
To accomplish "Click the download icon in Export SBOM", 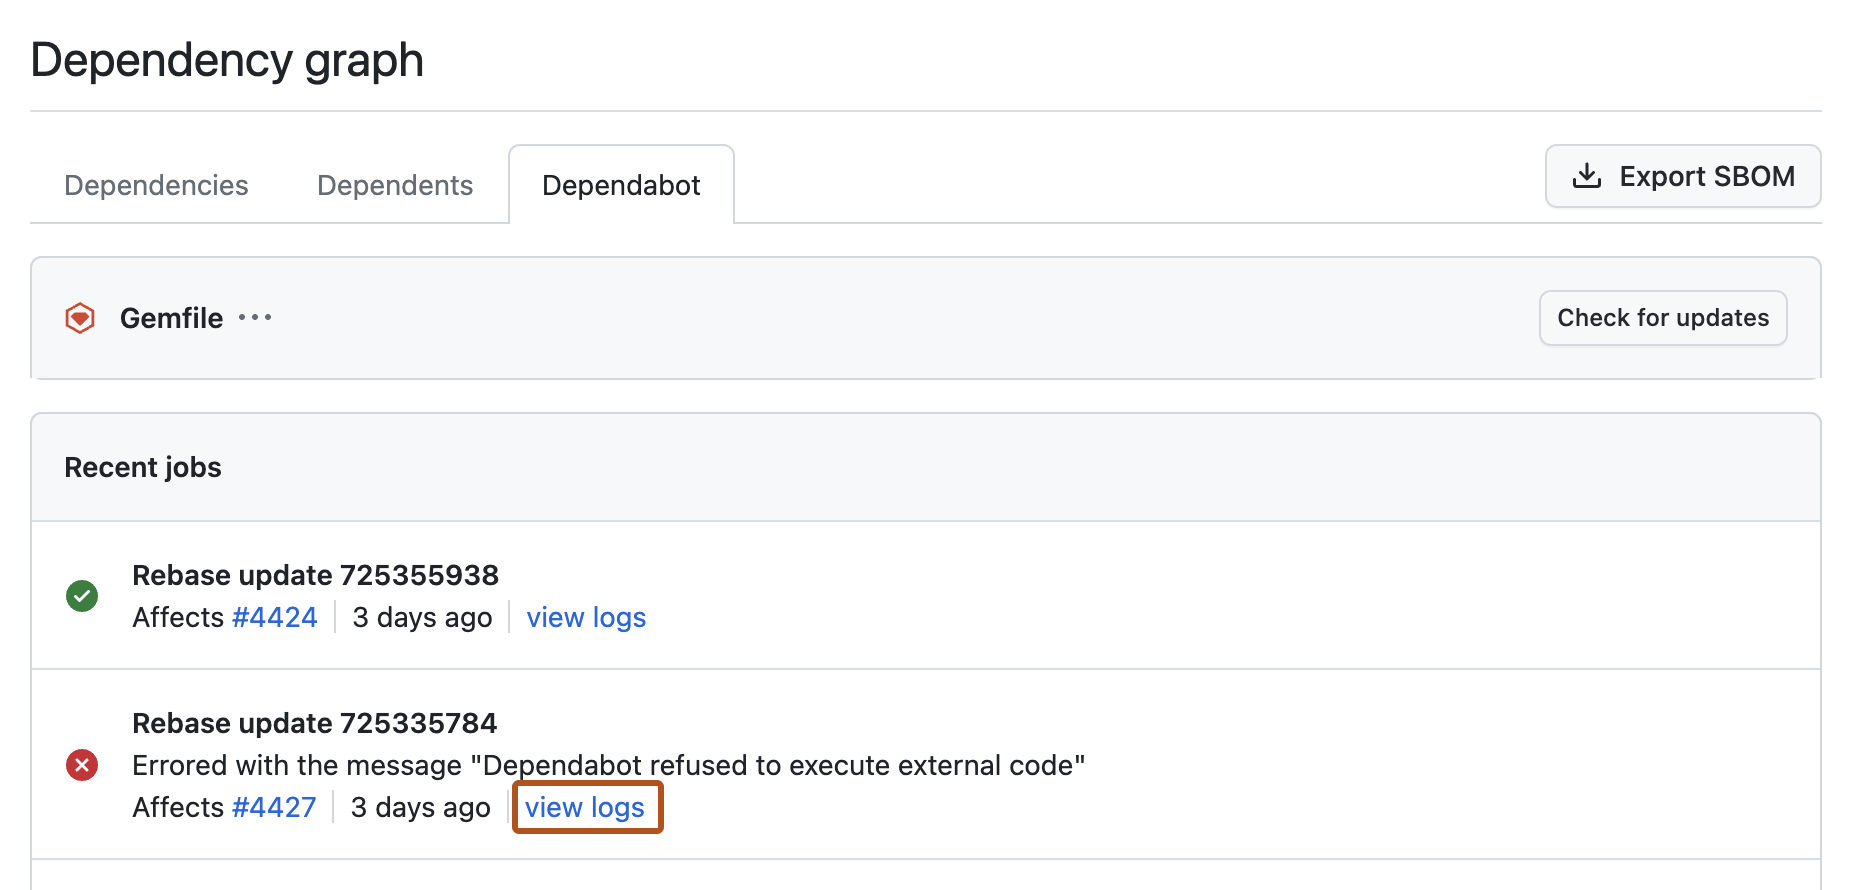I will coord(1586,176).
